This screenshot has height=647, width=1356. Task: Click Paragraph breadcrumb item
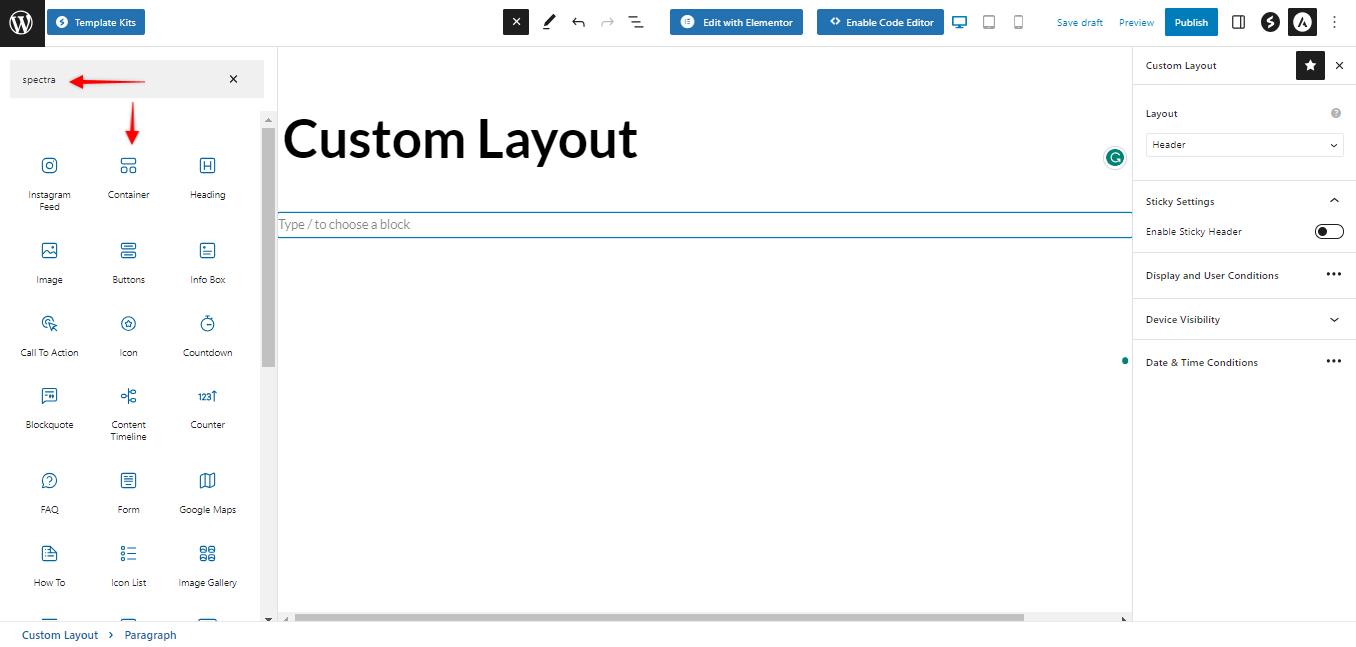tap(150, 635)
